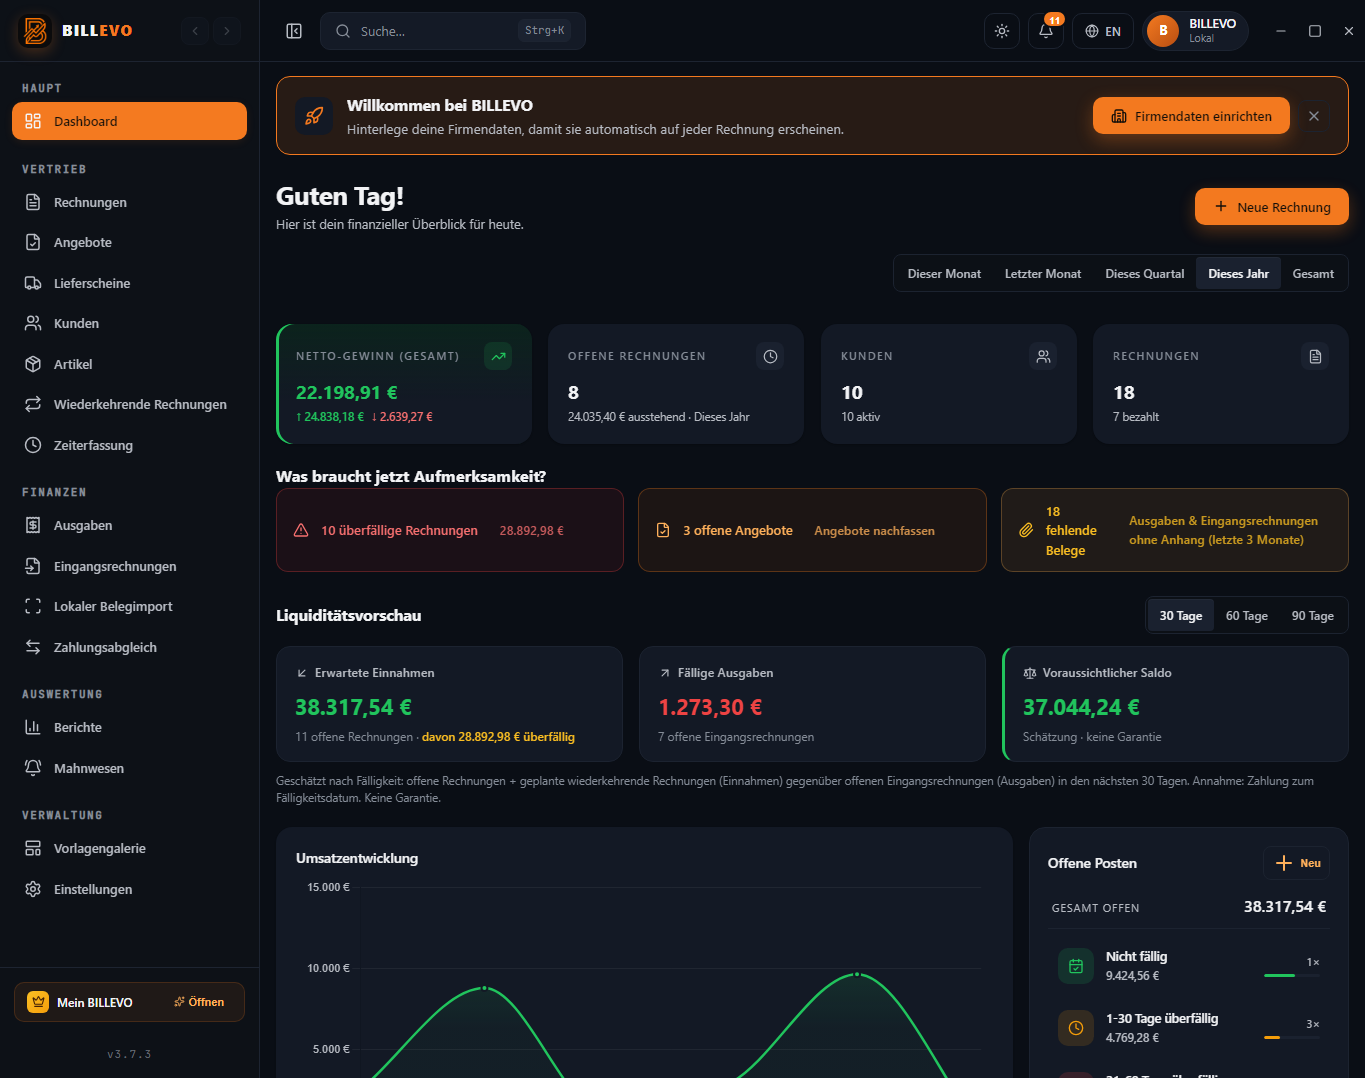Click trend icon on Netto-Gewinn card
Viewport: 1365px width, 1078px height.
coord(498,356)
